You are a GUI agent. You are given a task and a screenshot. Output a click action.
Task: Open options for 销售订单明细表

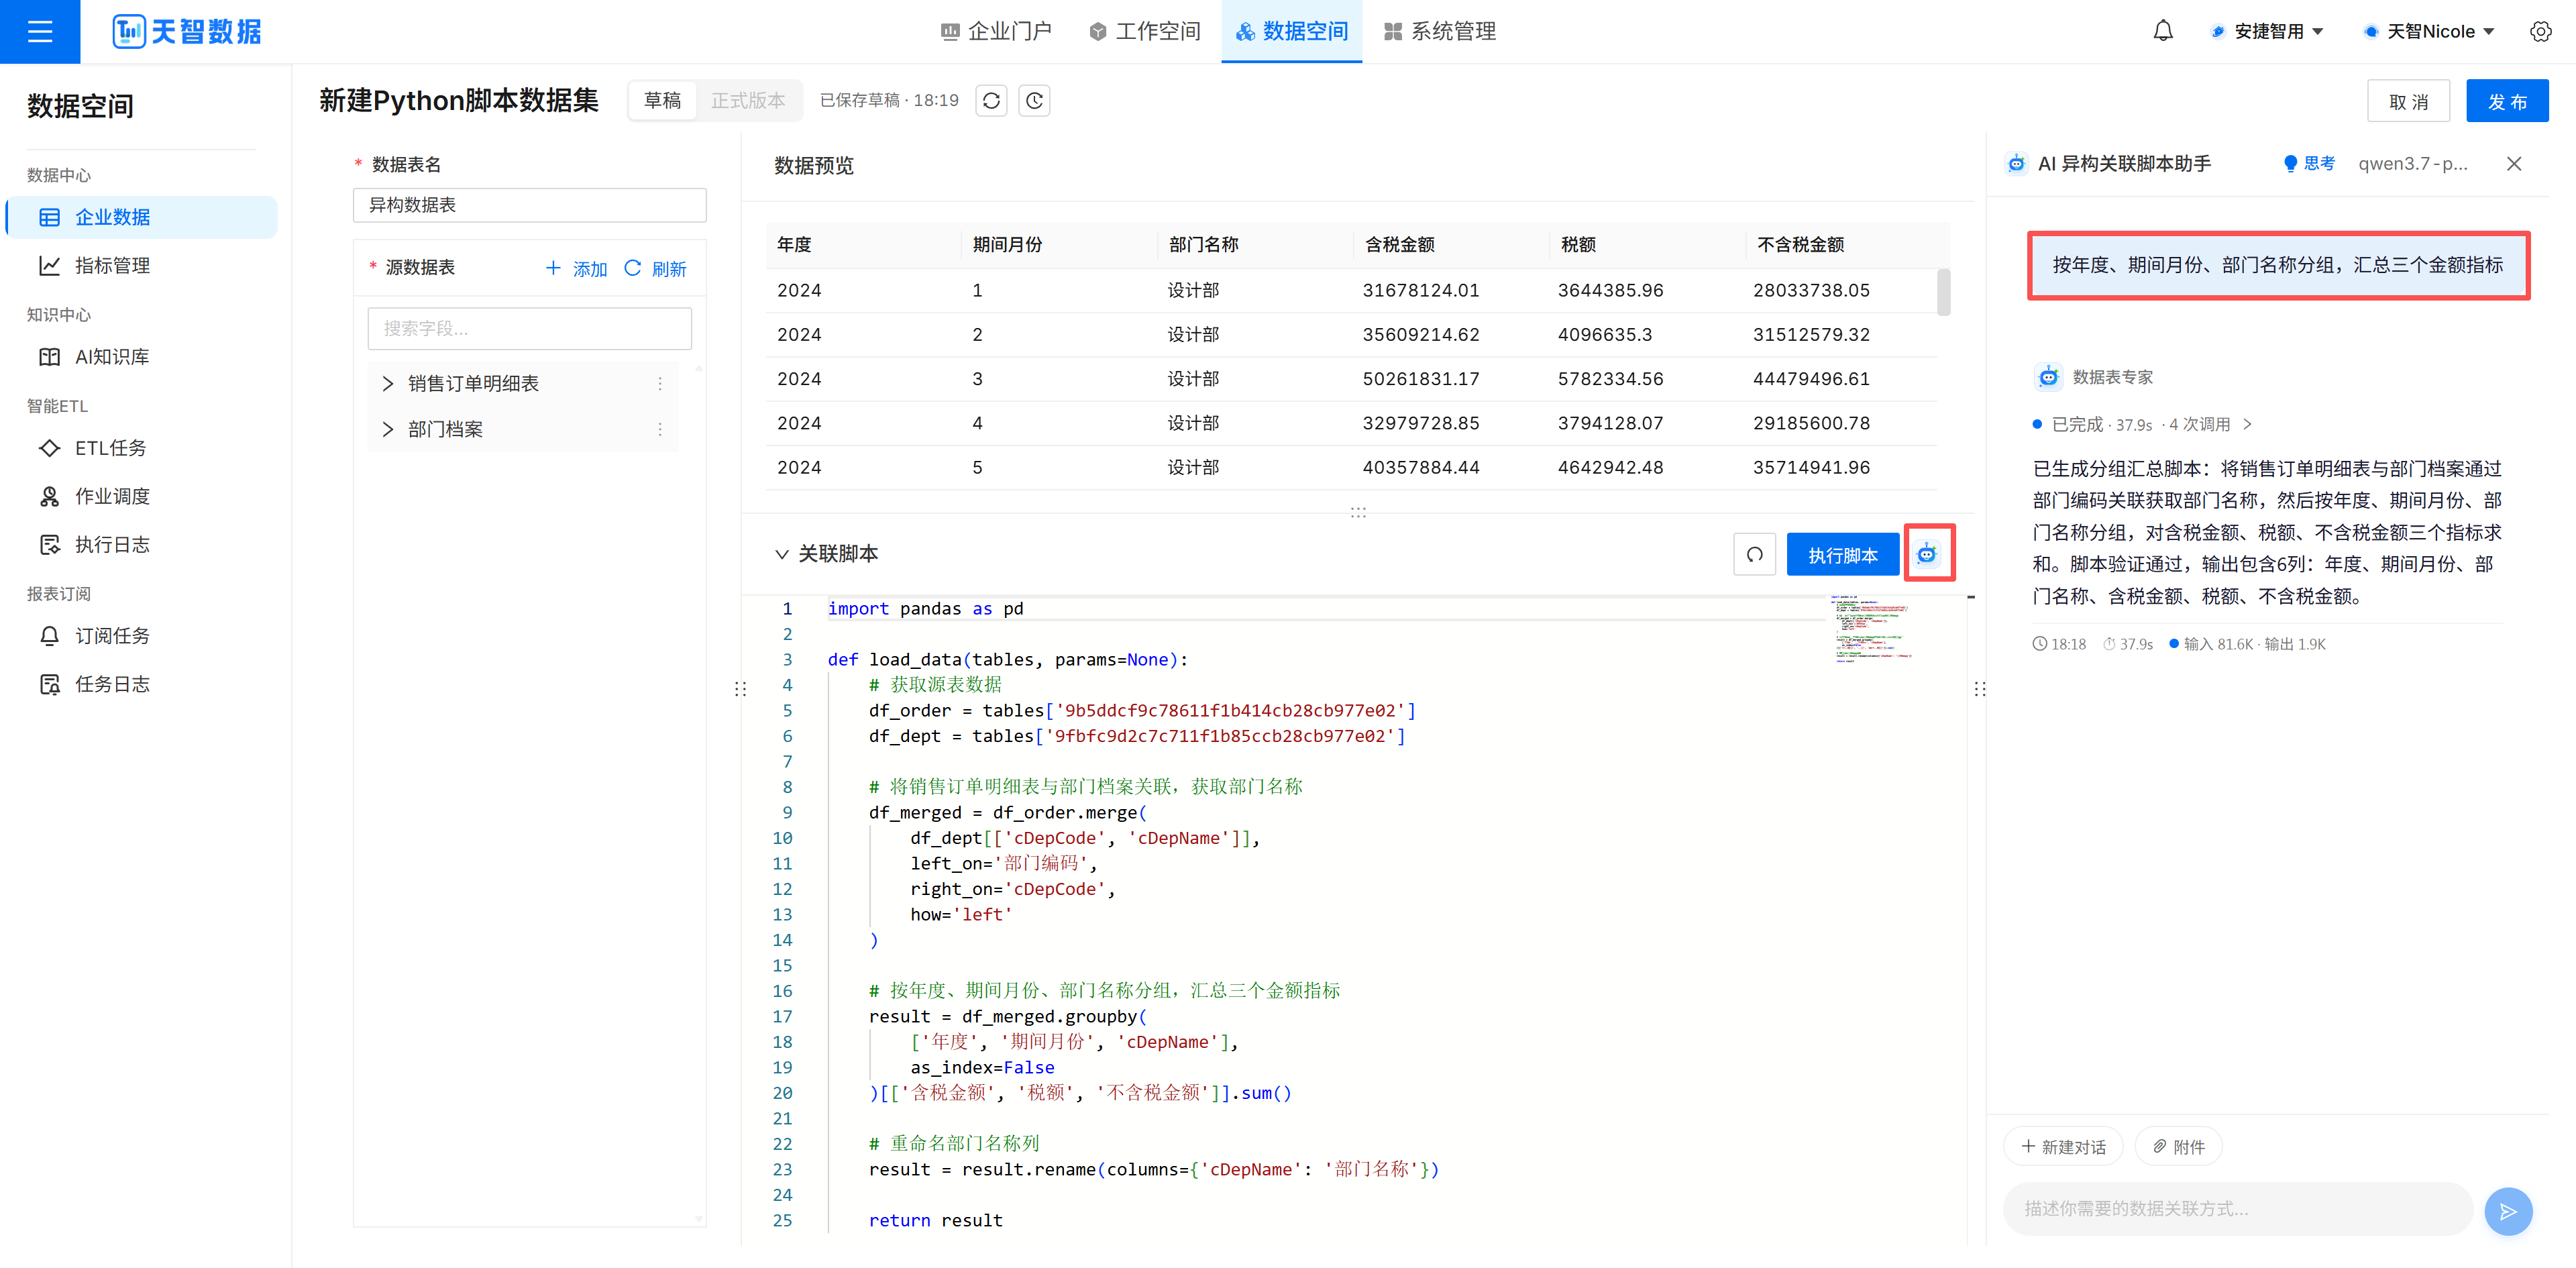pos(660,384)
